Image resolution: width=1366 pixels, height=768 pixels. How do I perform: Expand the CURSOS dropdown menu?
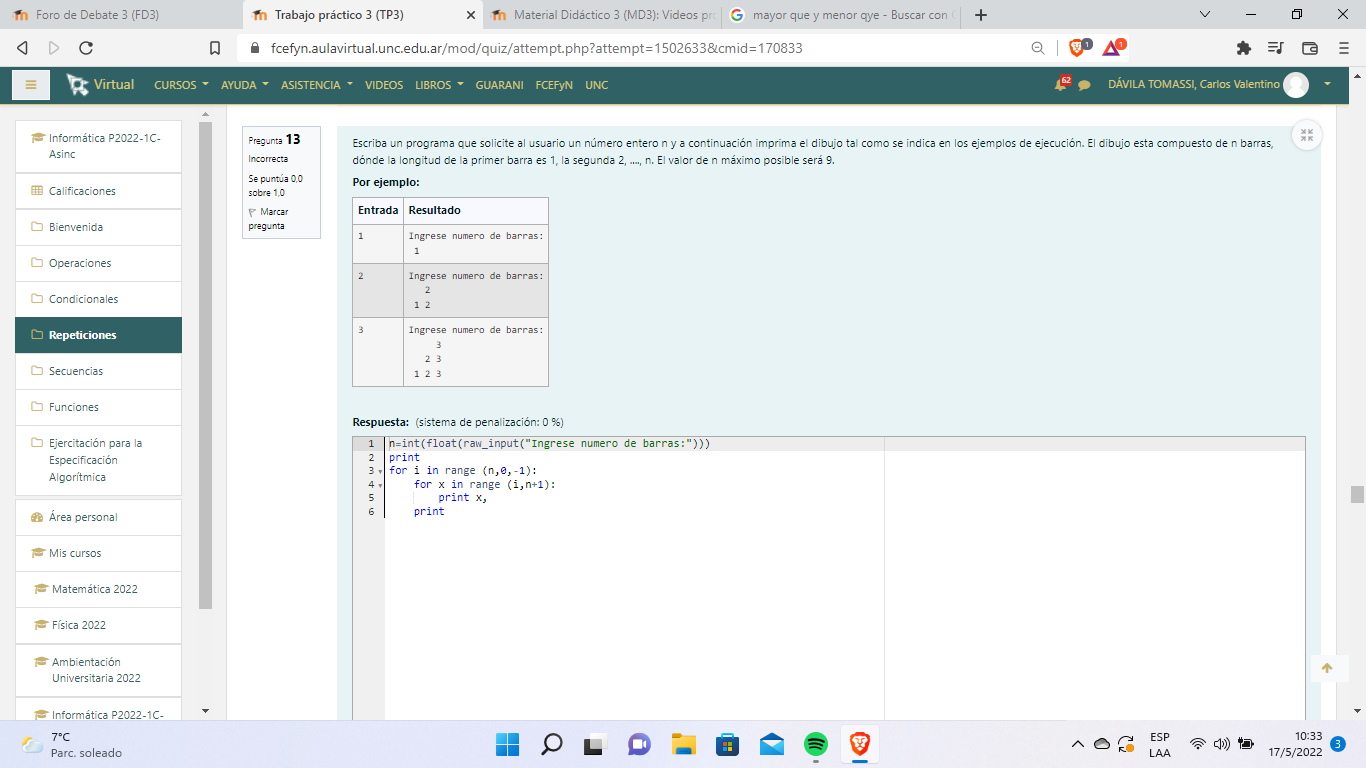(180, 85)
